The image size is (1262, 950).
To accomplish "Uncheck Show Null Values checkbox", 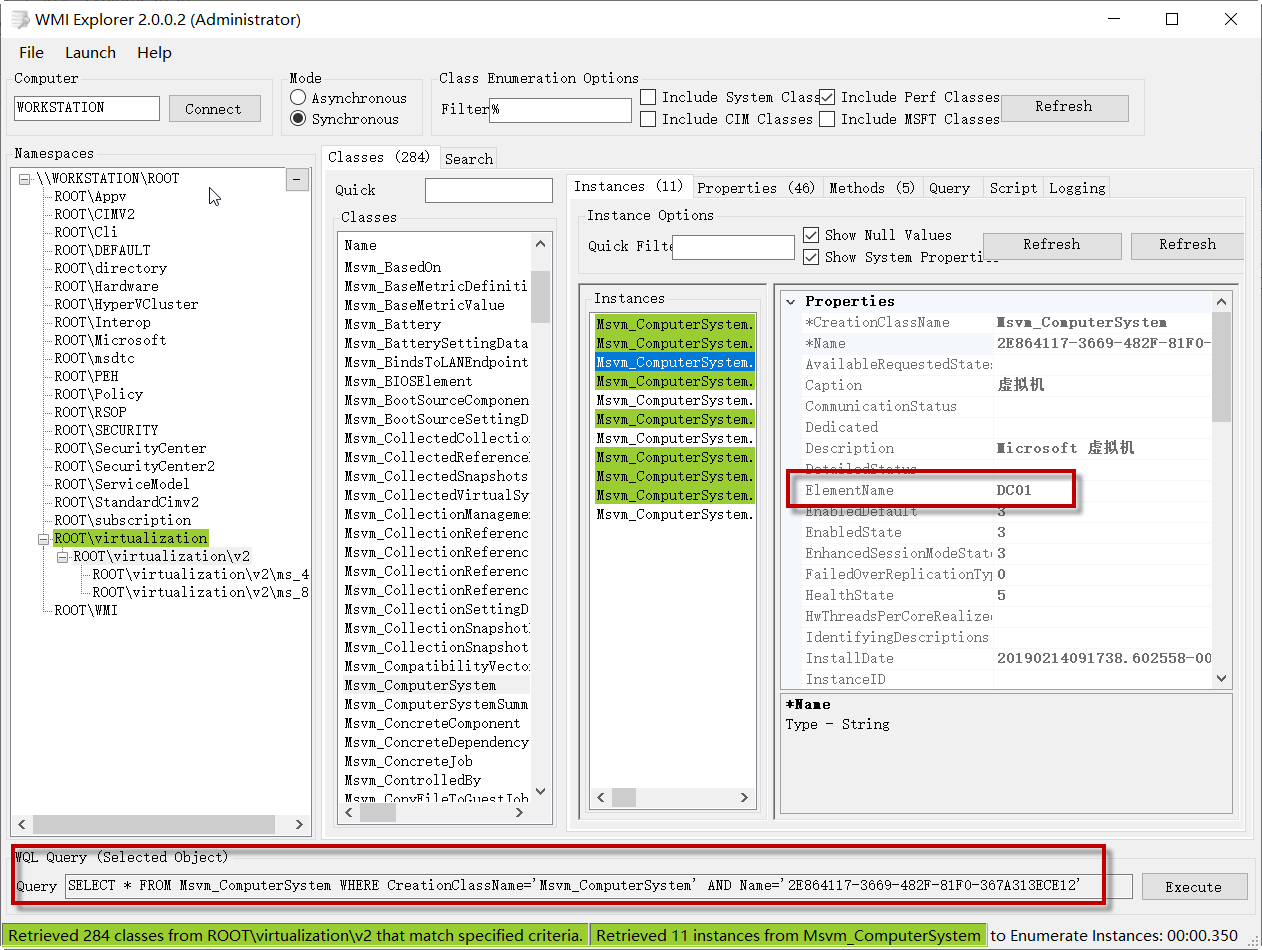I will tap(811, 235).
